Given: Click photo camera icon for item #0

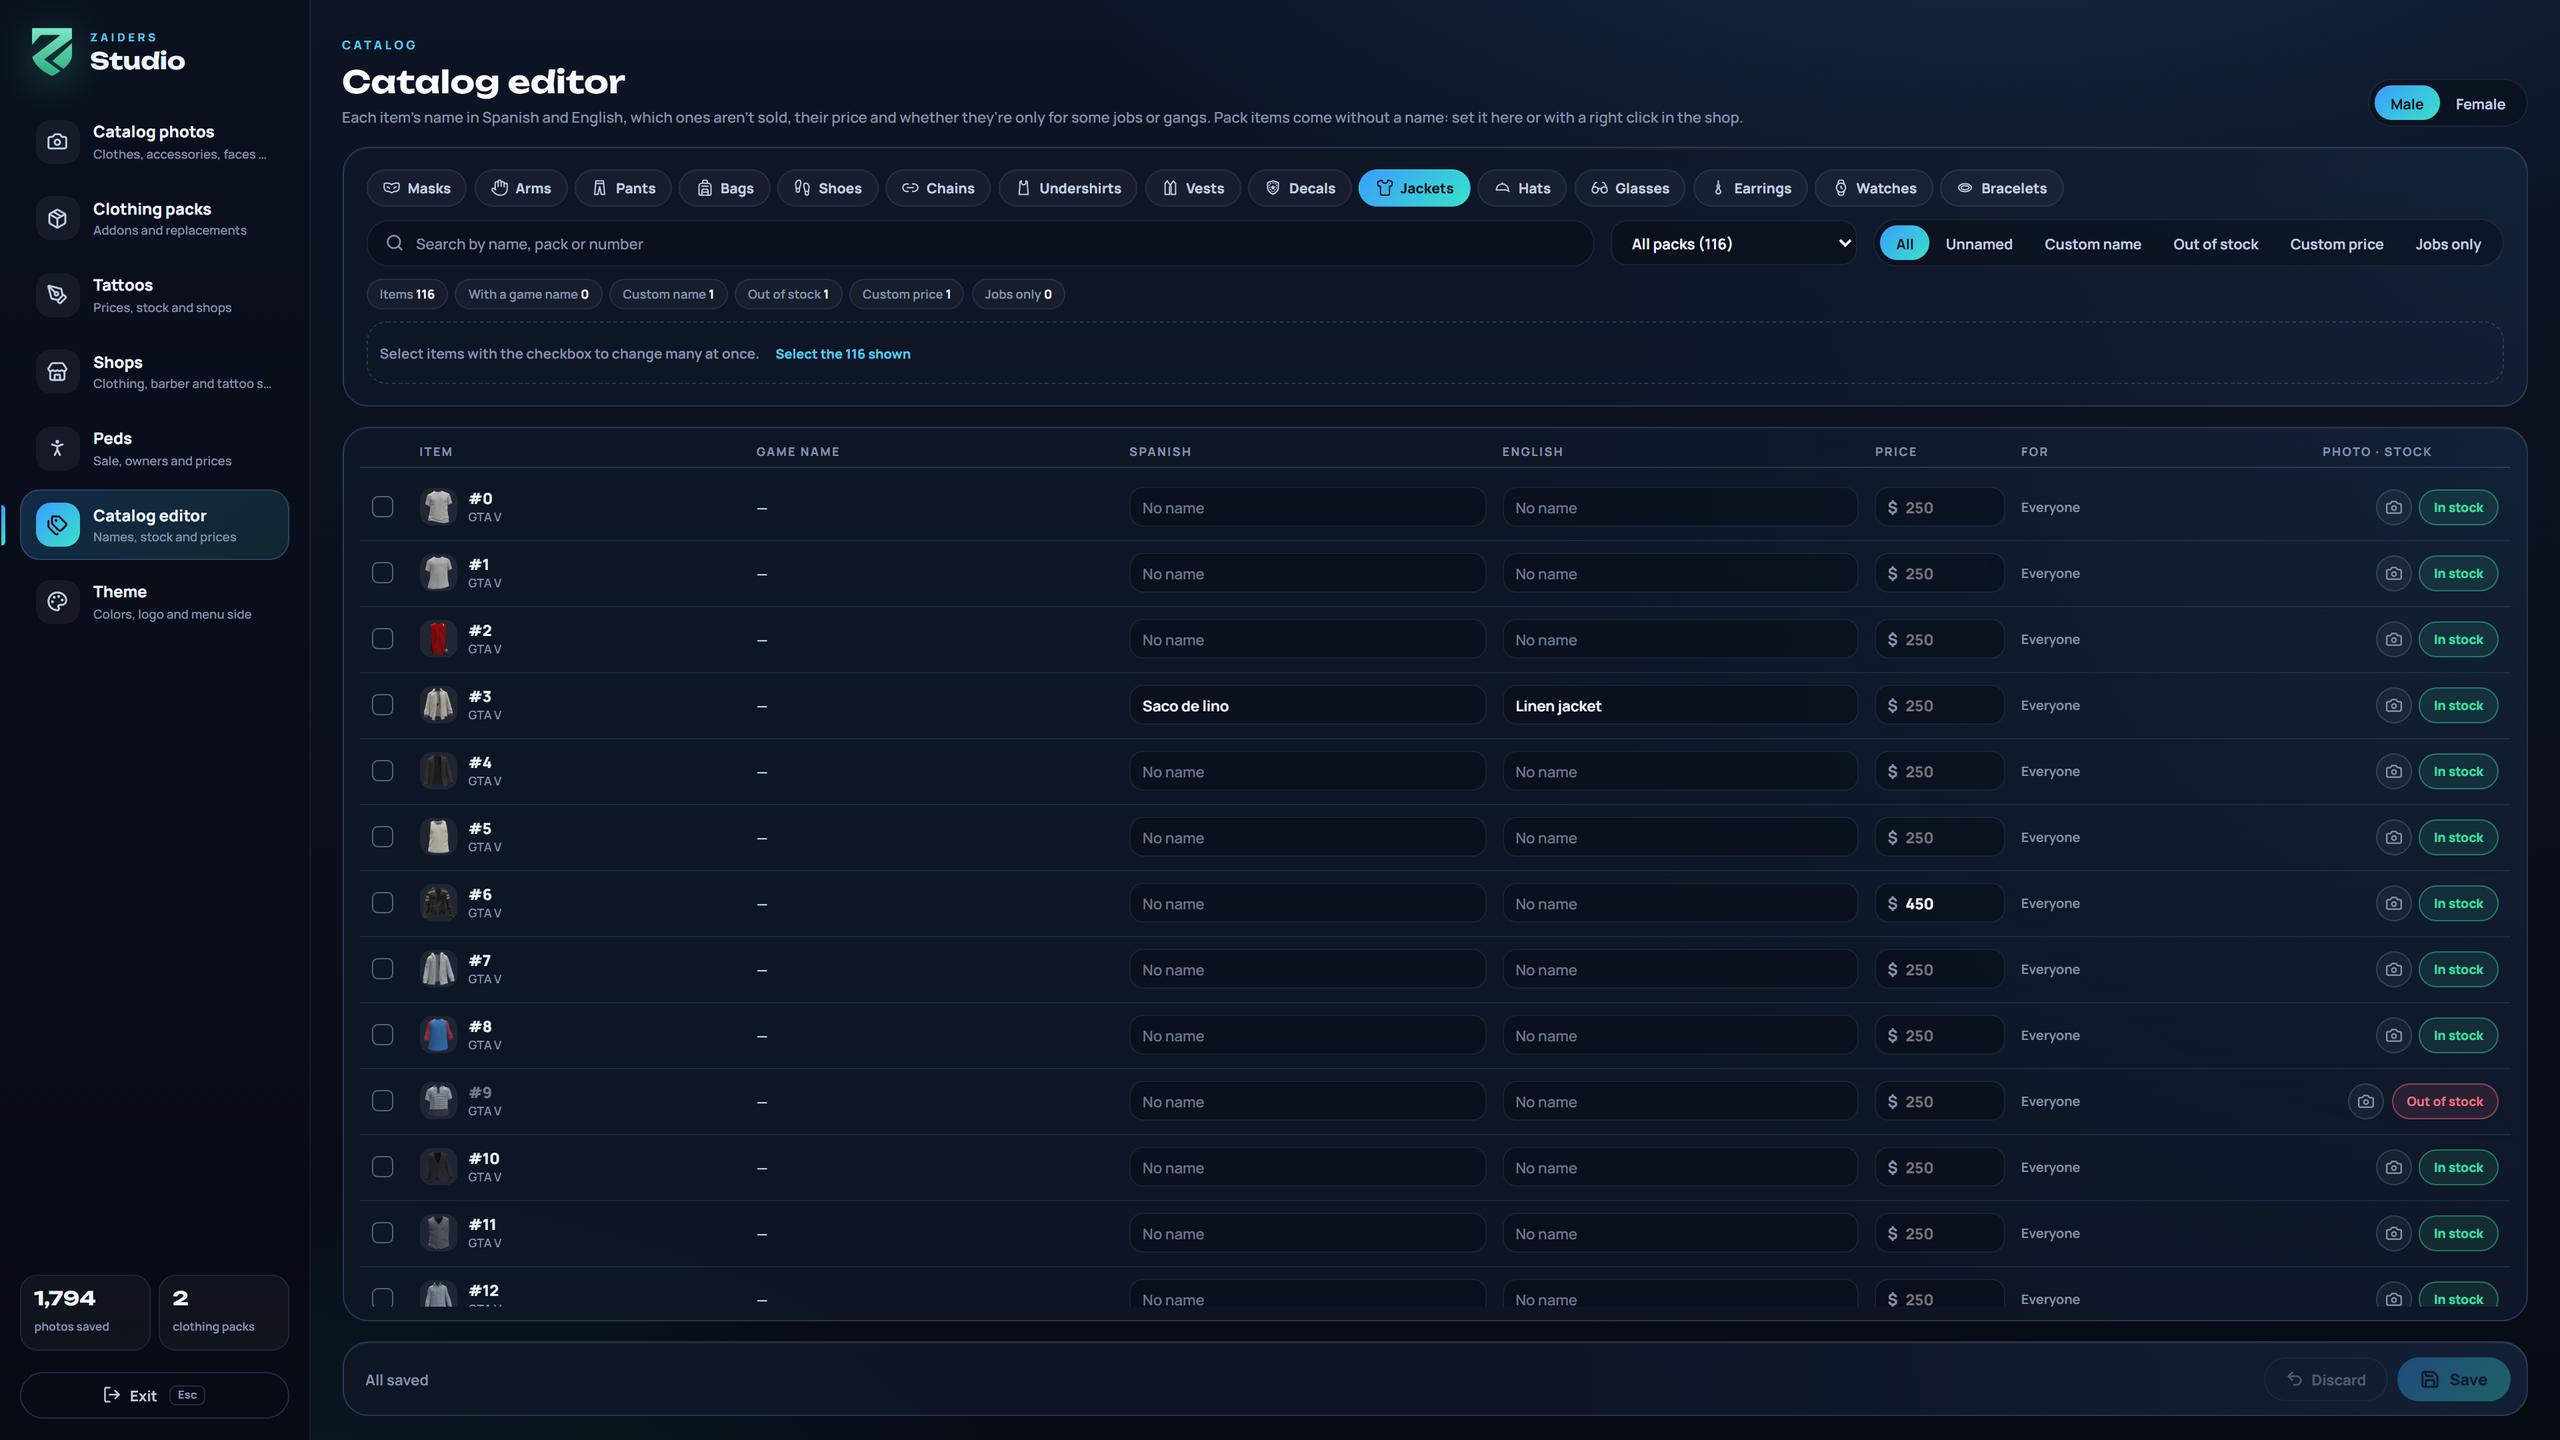Looking at the screenshot, I should (x=2393, y=508).
